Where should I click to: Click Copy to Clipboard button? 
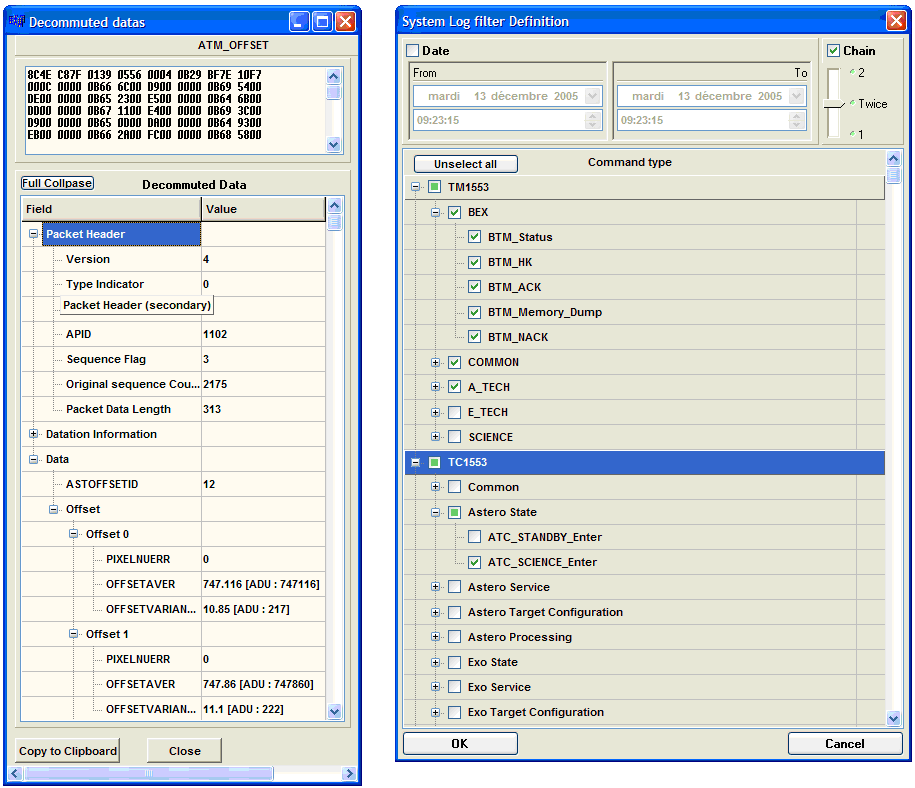[x=68, y=751]
